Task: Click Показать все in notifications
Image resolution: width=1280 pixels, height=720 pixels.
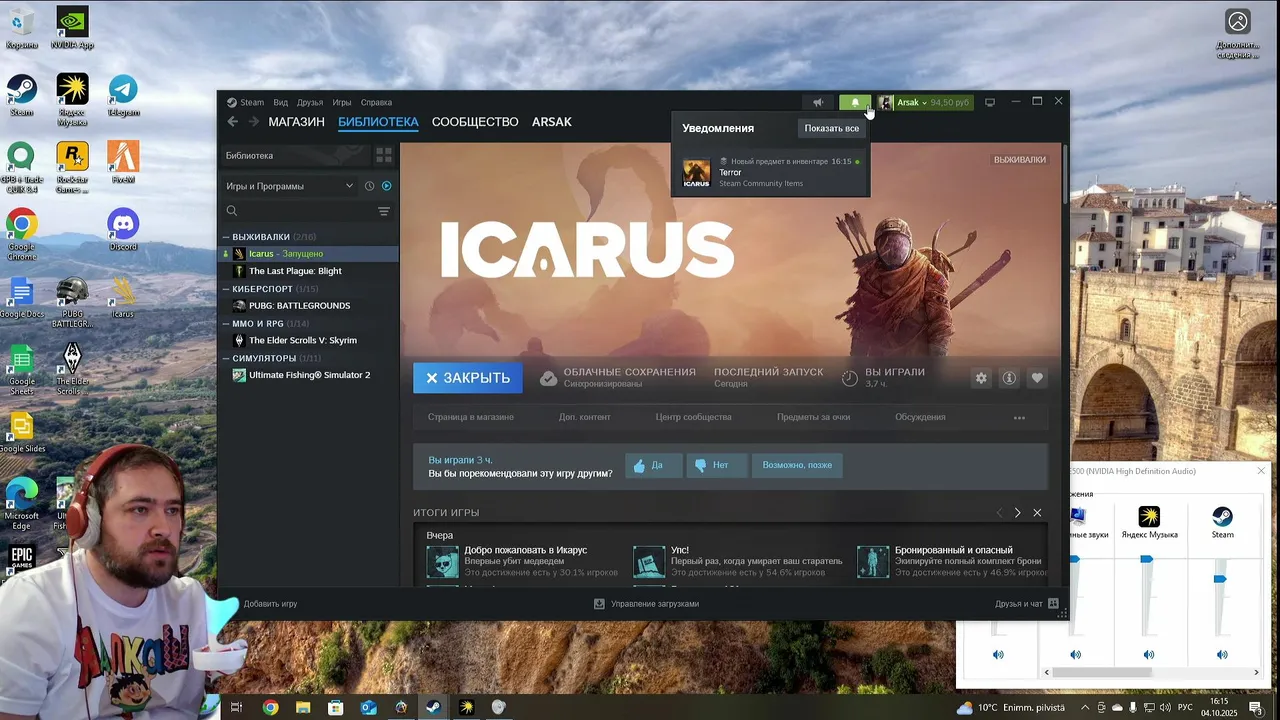Action: click(x=832, y=128)
